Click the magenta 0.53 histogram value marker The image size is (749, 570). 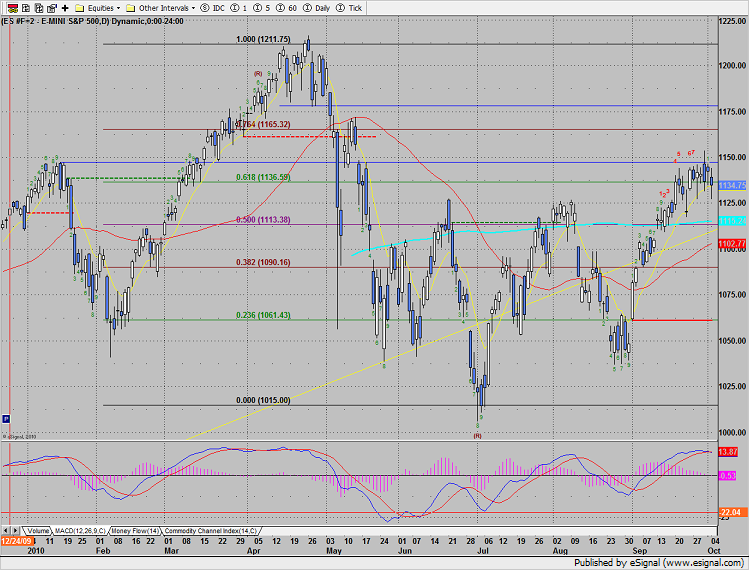click(x=727, y=476)
